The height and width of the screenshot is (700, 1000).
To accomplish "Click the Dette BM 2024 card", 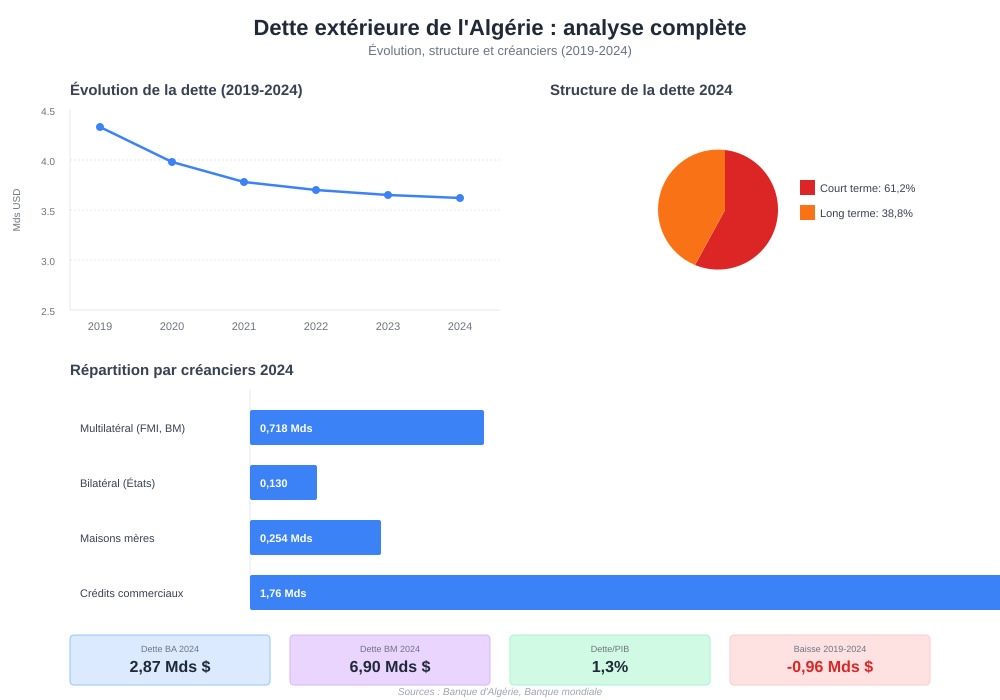I will point(390,660).
